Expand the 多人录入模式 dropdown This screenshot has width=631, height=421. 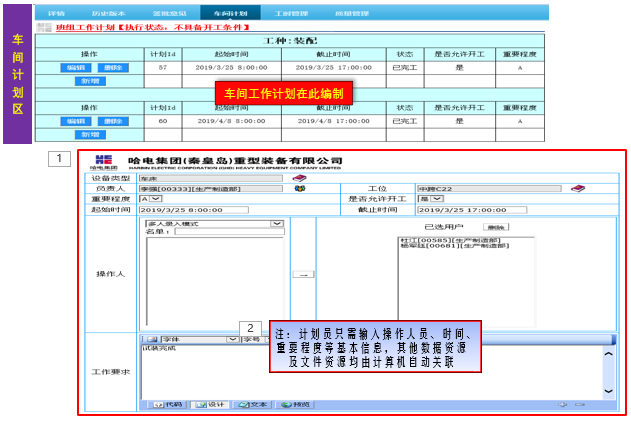pyautogui.click(x=278, y=224)
